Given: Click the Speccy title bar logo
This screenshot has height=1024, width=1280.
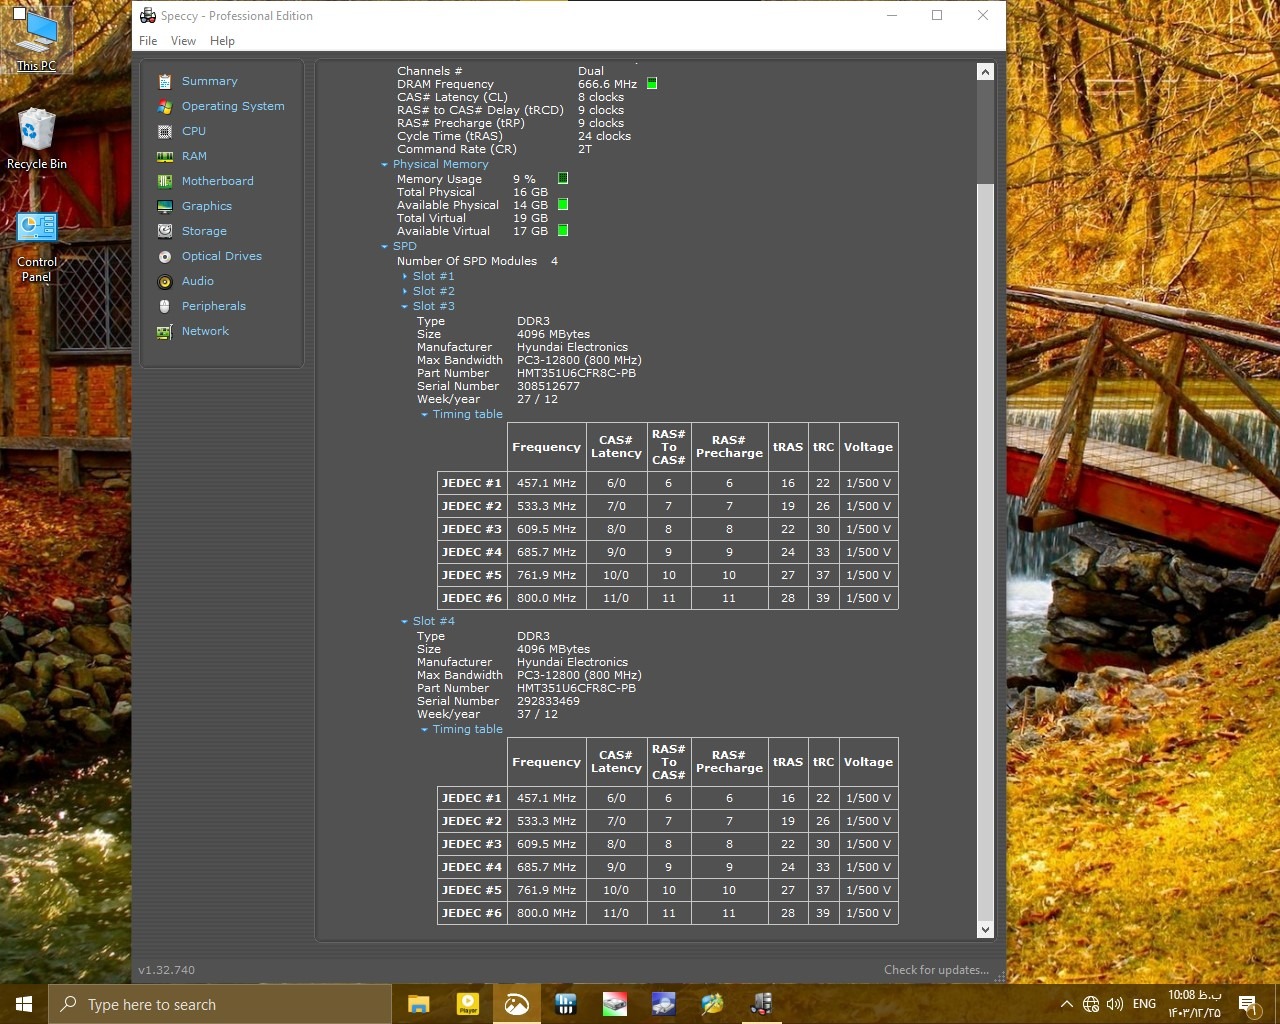Looking at the screenshot, I should [147, 16].
